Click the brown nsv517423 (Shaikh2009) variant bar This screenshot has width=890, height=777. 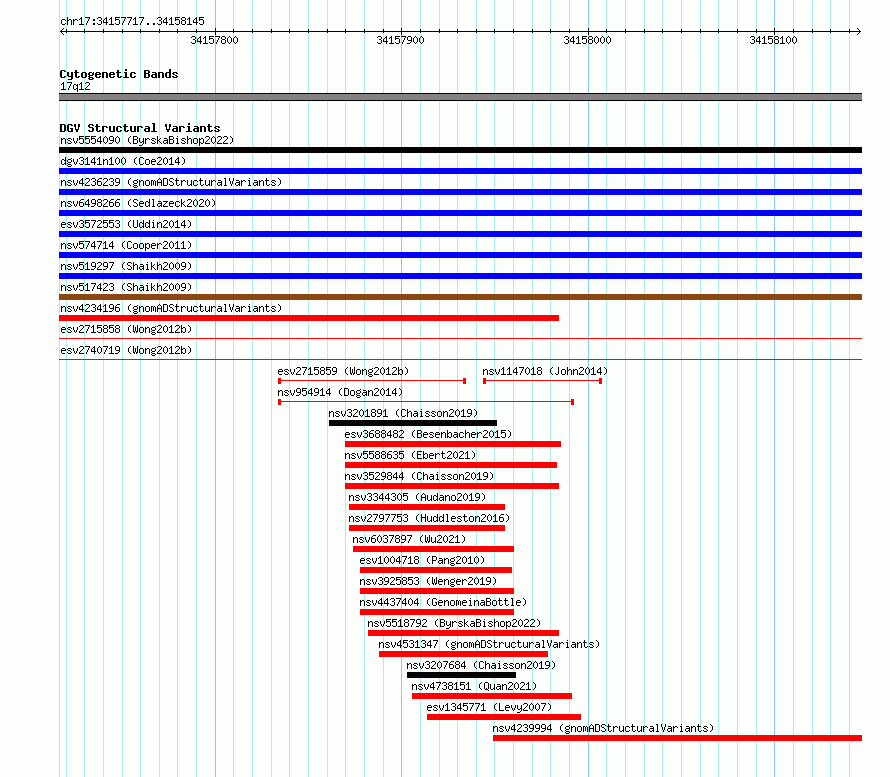point(460,297)
